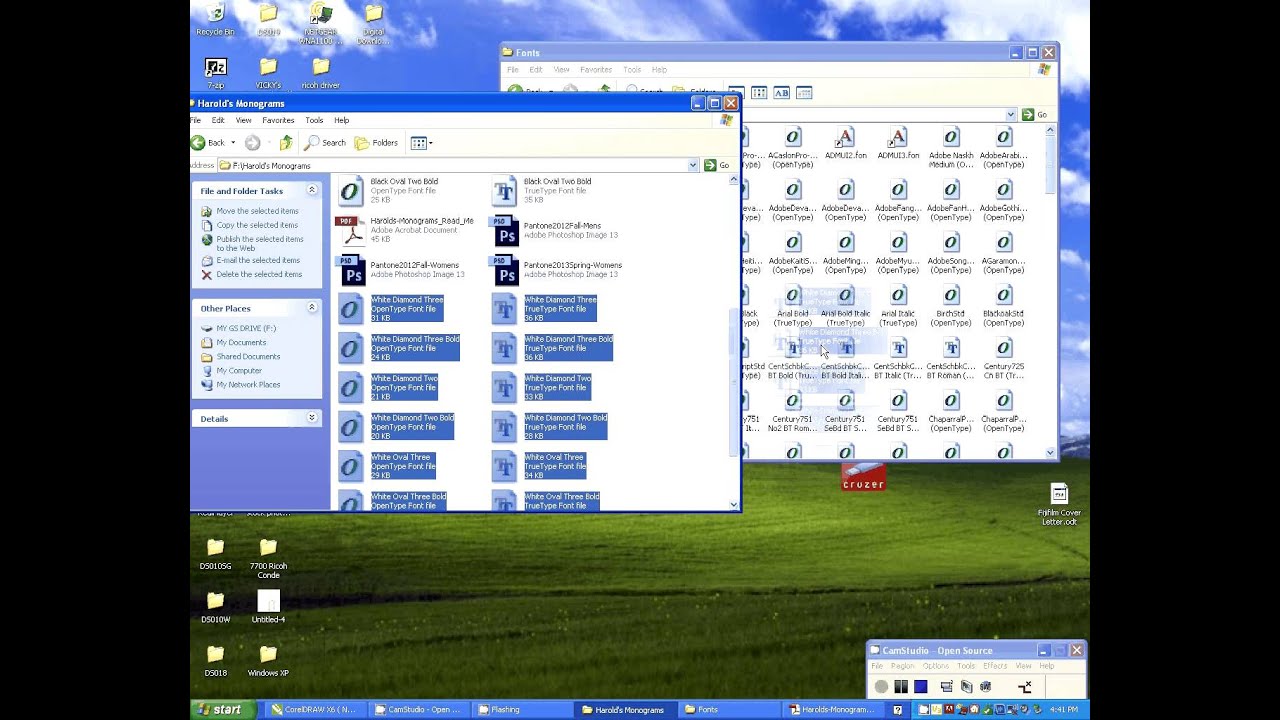Select Adobe Naskh Medium font icon

tap(951, 148)
